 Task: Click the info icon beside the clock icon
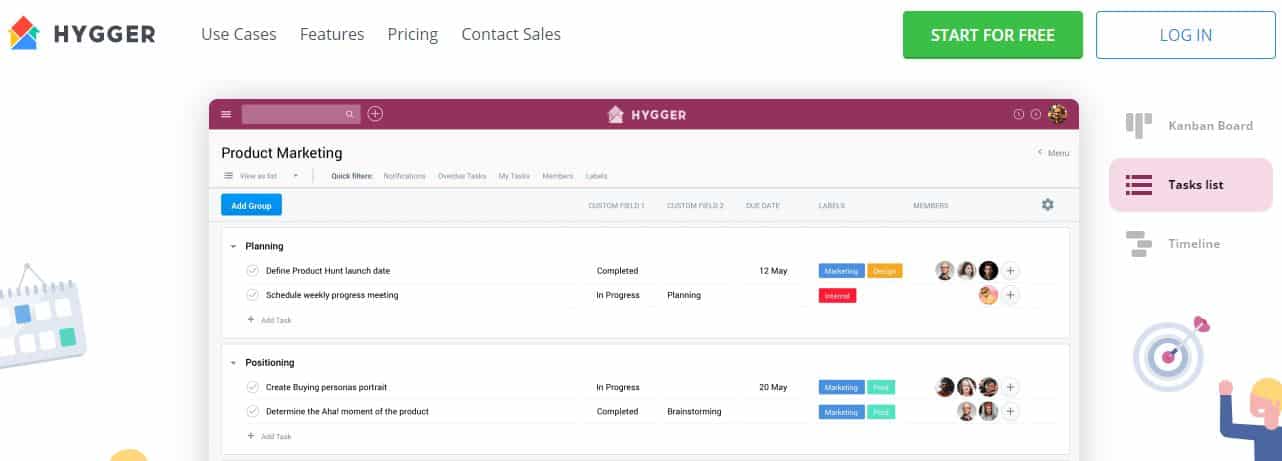1036,114
